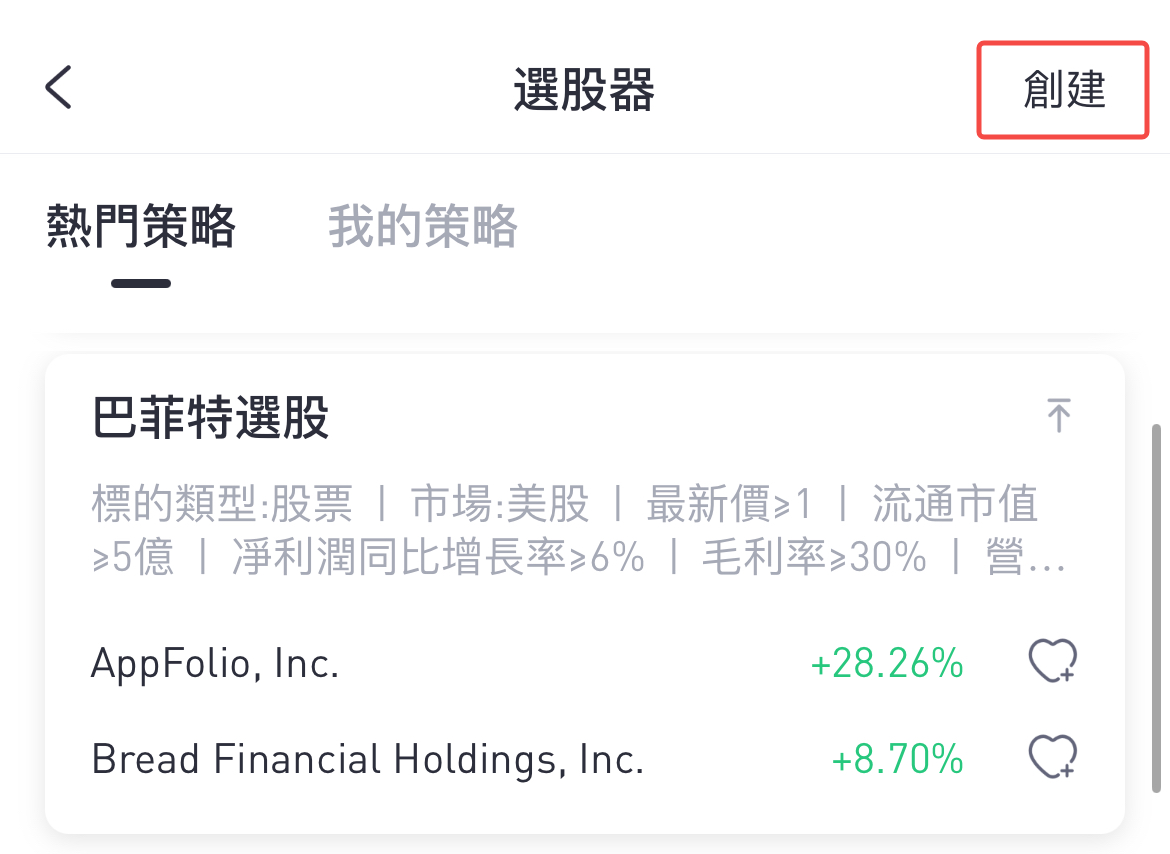Click the 標的類型:股票 condition text
The image size is (1170, 854).
tap(222, 506)
